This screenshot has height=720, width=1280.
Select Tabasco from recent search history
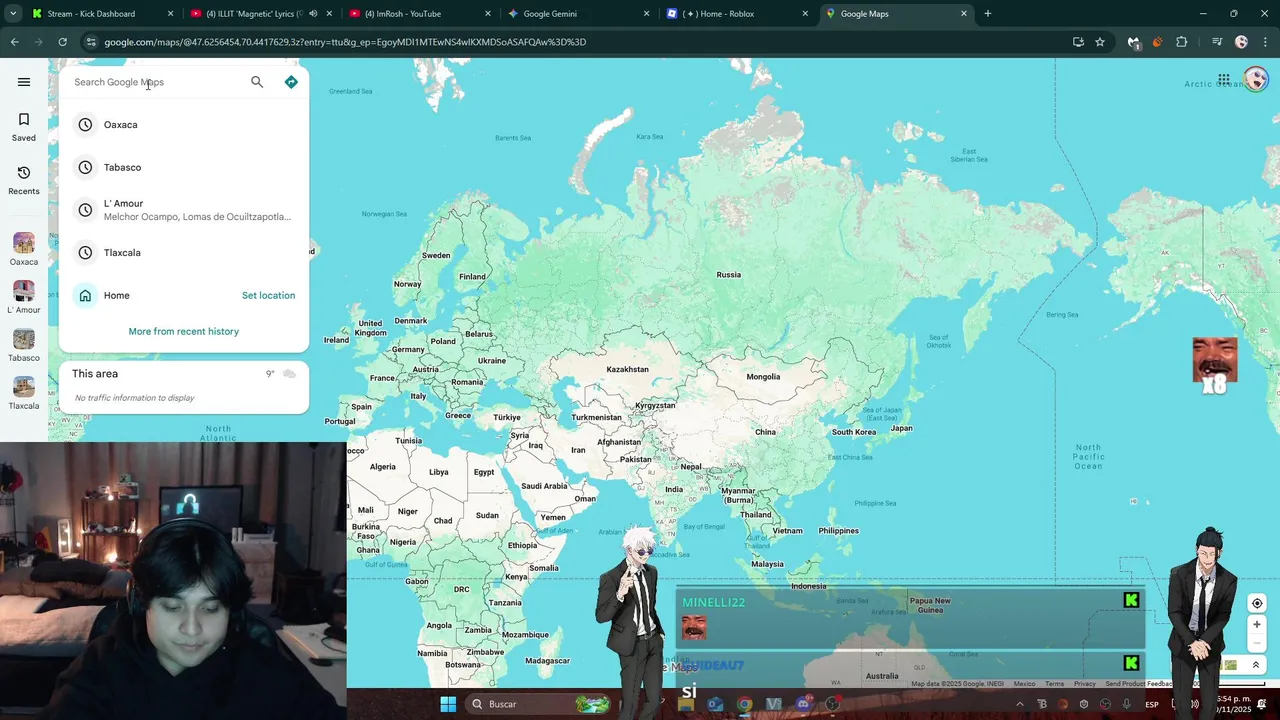184,167
